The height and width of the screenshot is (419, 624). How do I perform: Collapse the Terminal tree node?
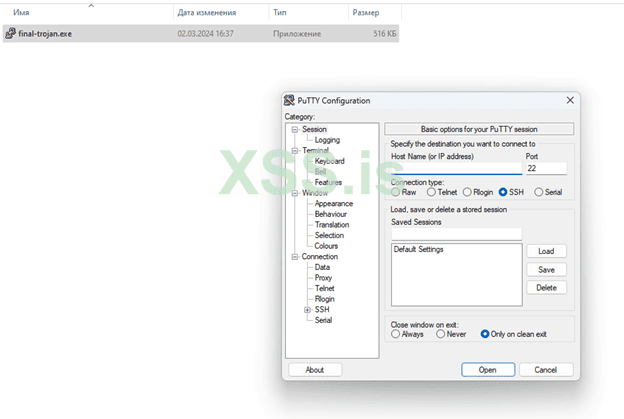[295, 151]
